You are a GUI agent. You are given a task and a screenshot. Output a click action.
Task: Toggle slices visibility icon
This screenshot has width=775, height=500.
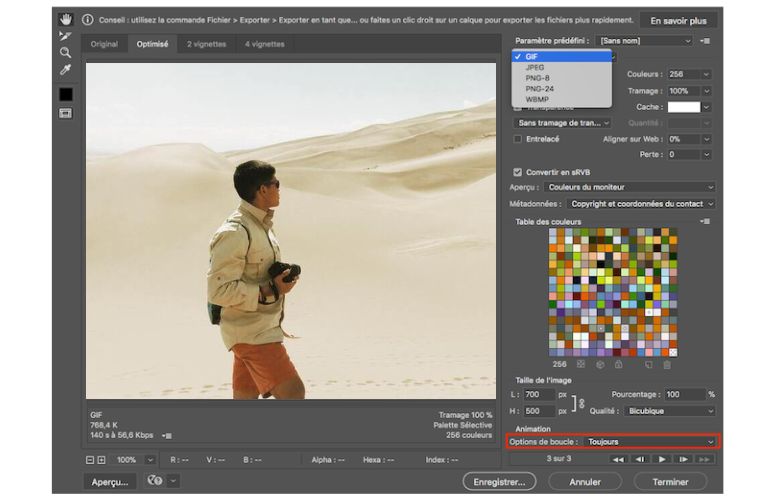tap(65, 114)
